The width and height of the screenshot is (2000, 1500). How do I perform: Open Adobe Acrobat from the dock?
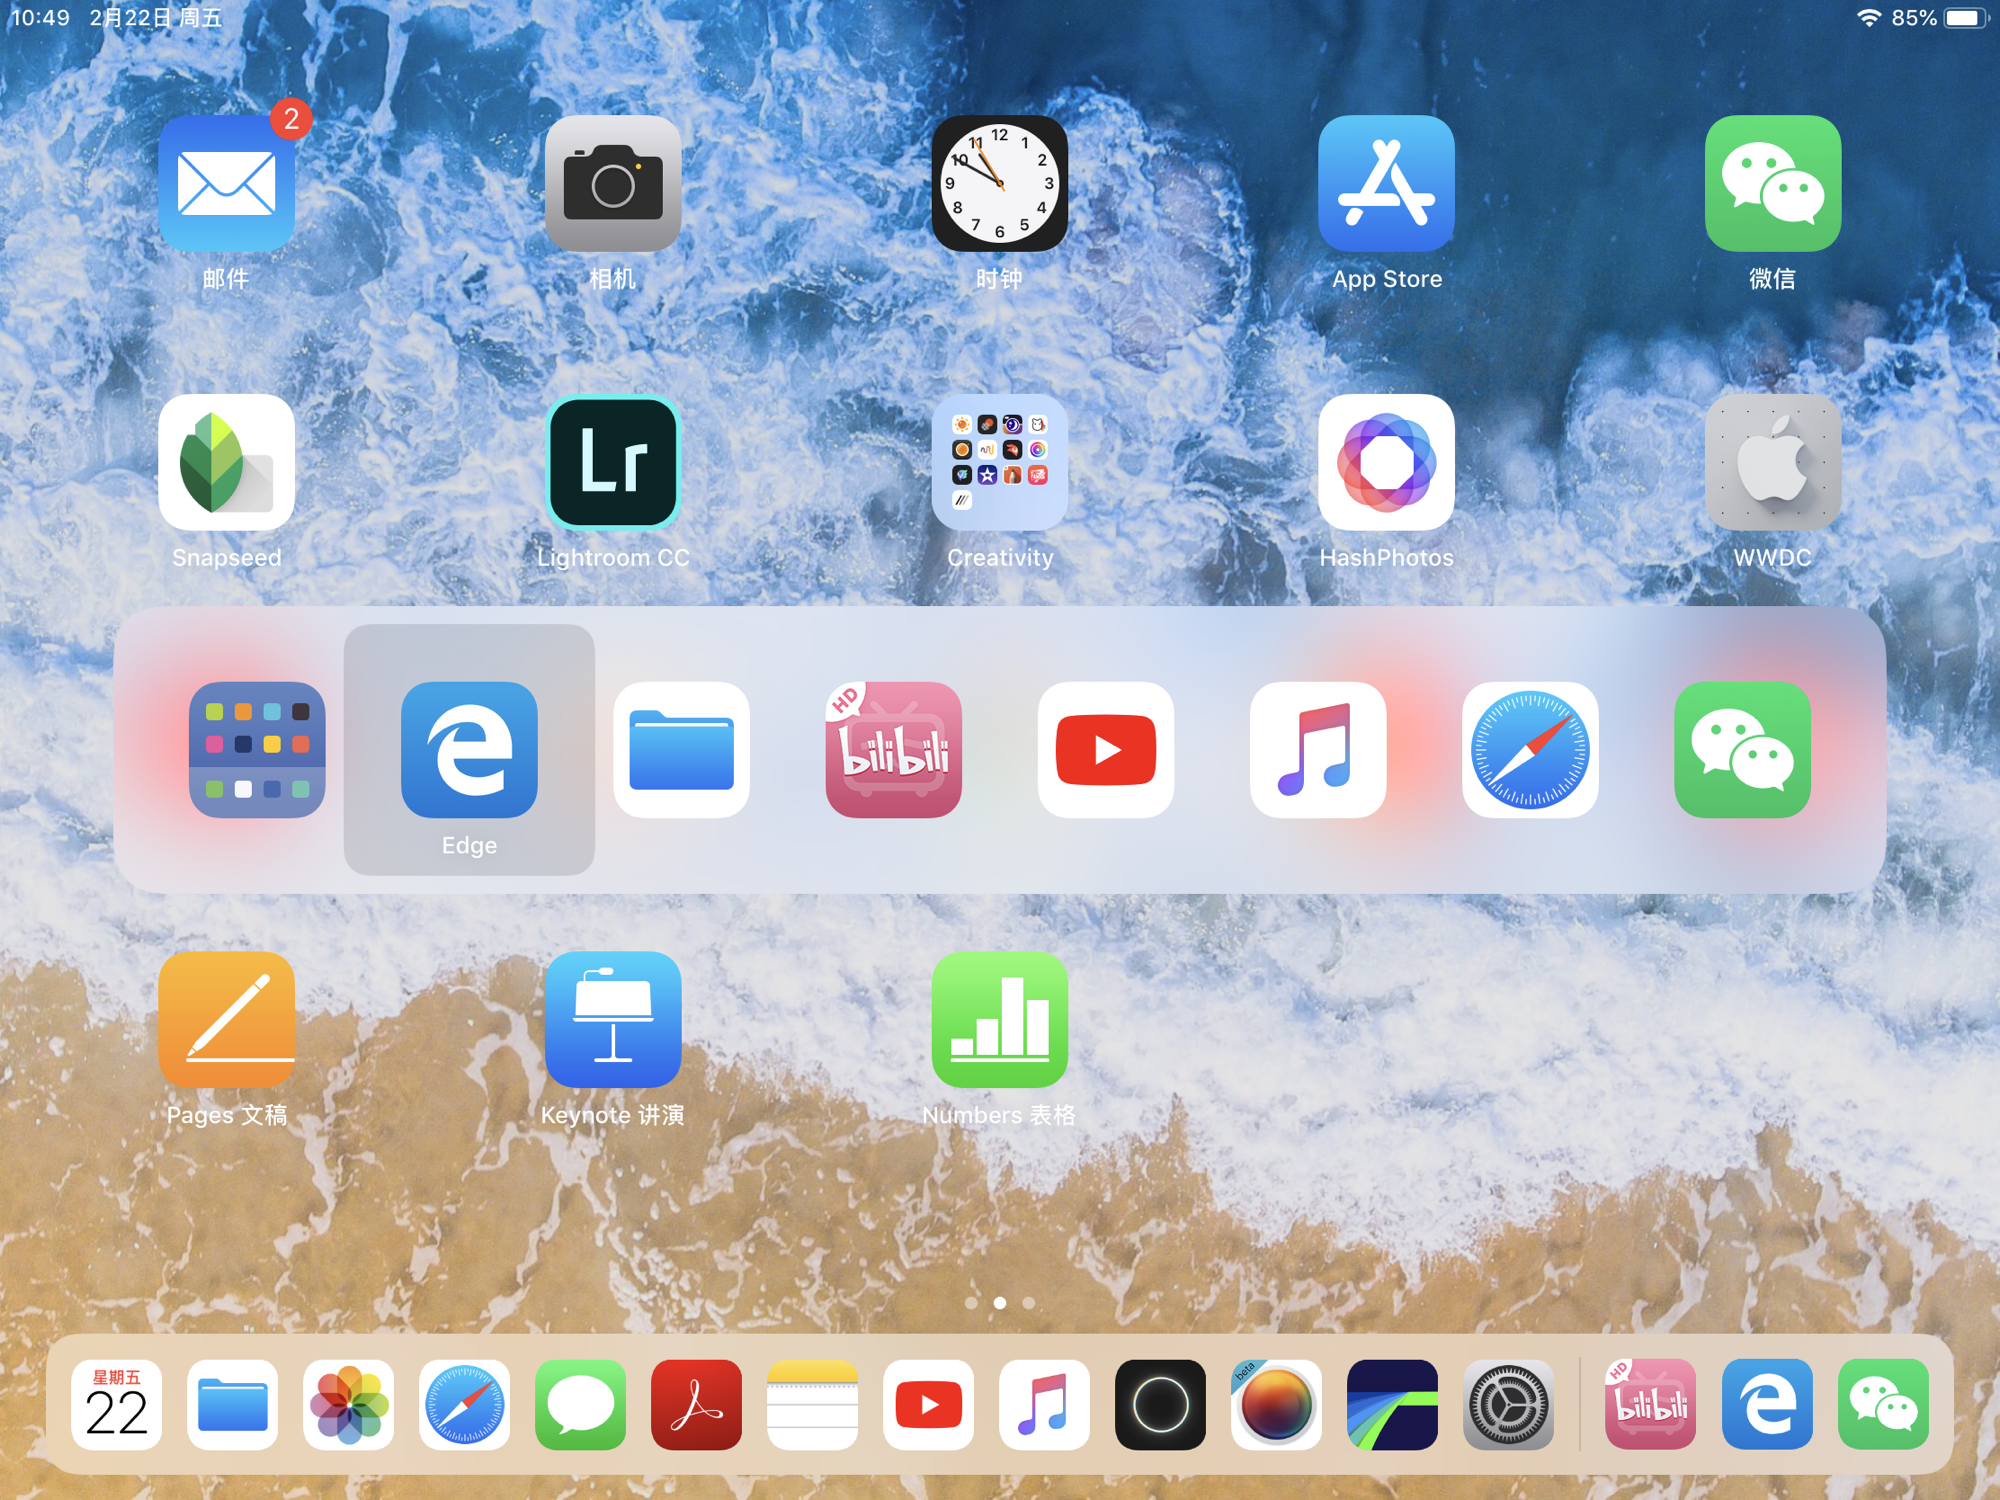[x=696, y=1404]
